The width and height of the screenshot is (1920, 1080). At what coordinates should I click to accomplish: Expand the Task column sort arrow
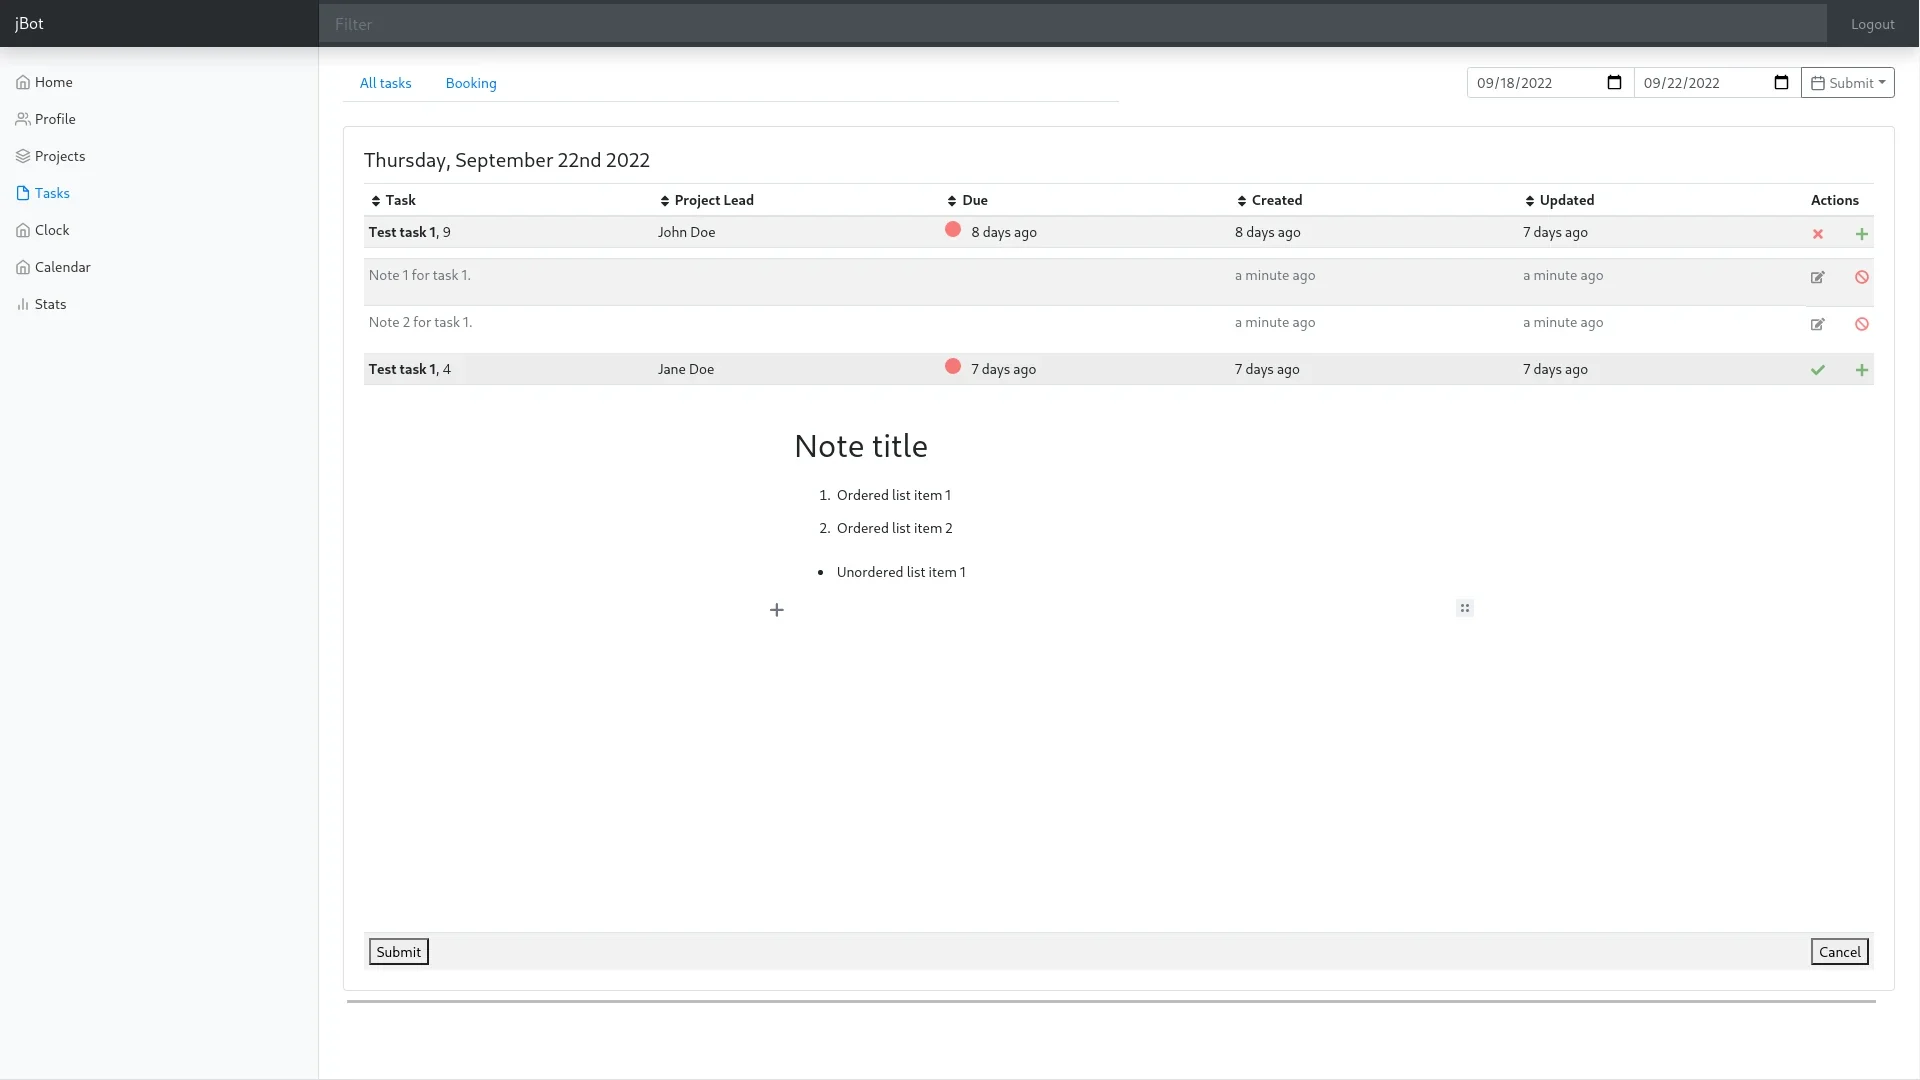tap(376, 200)
